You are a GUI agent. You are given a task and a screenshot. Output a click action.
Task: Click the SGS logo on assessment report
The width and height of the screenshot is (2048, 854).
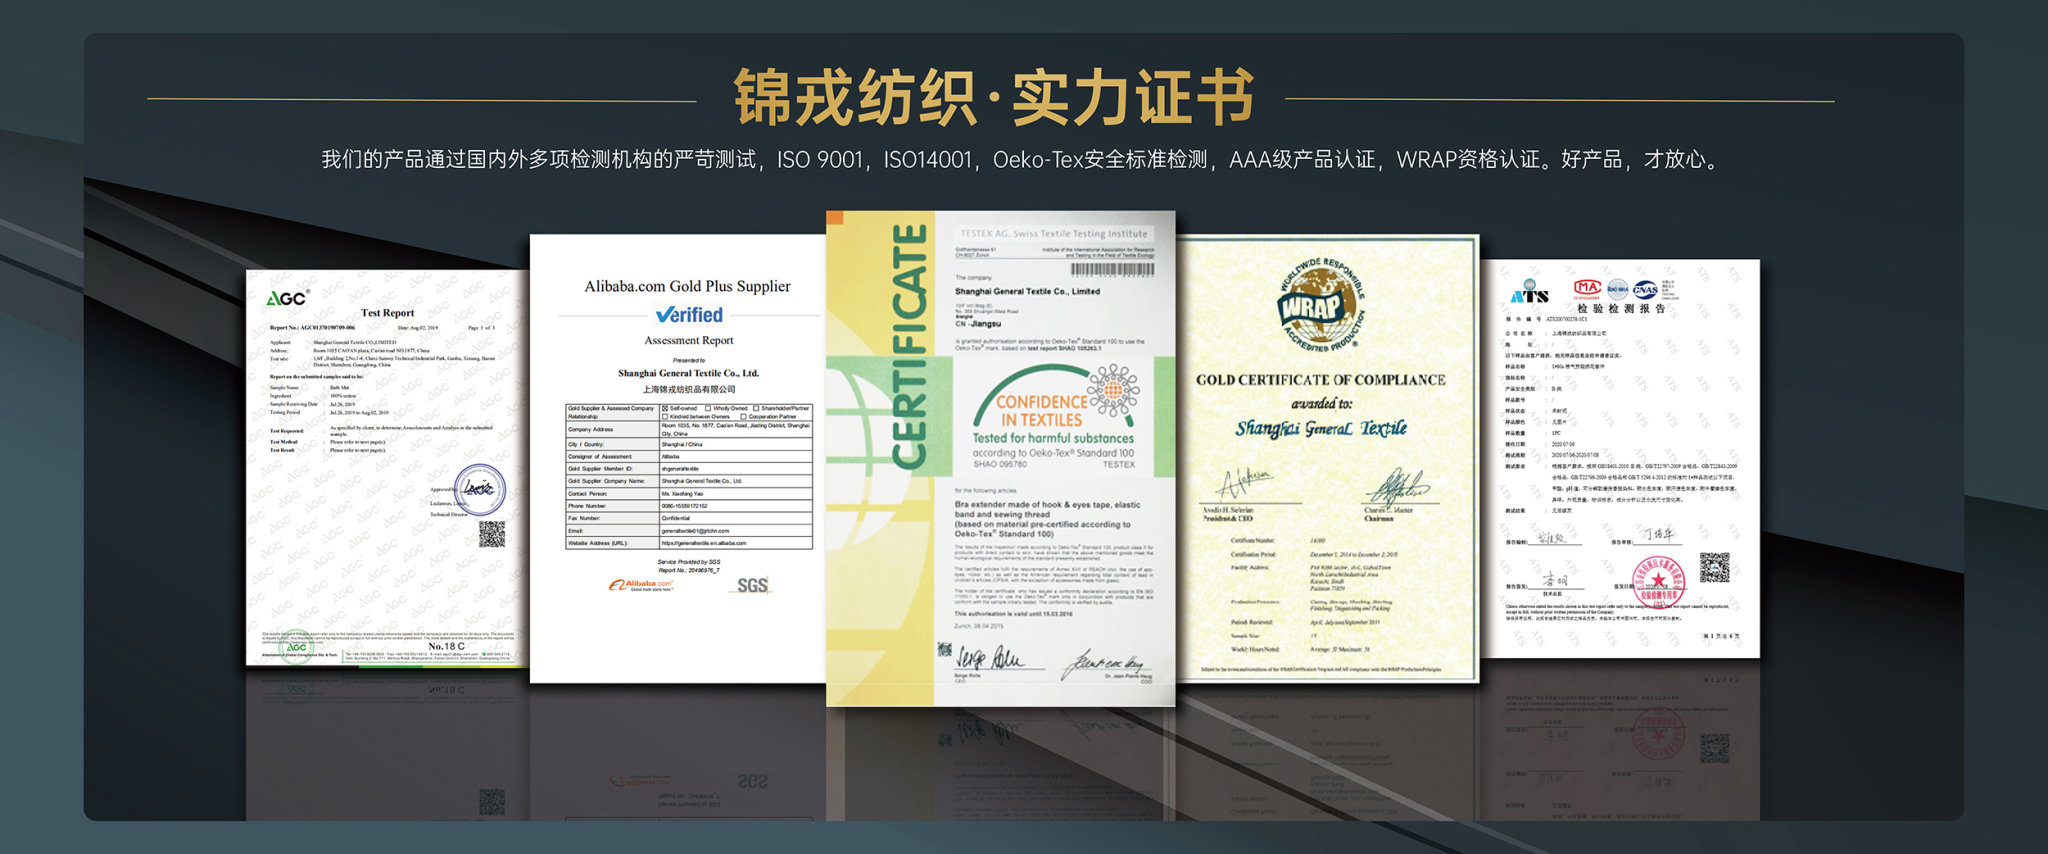pyautogui.click(x=752, y=585)
